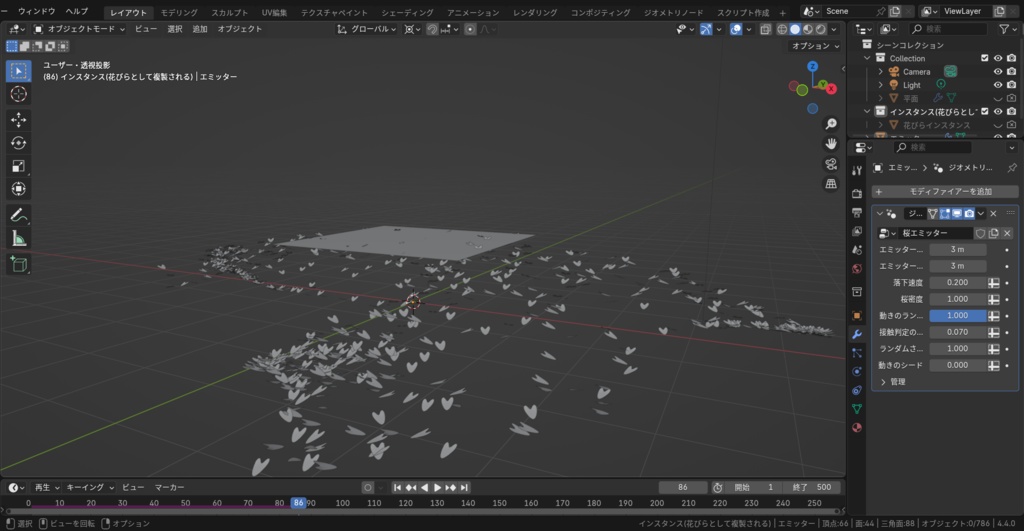Remove the geometry nodes modifier

993,214
